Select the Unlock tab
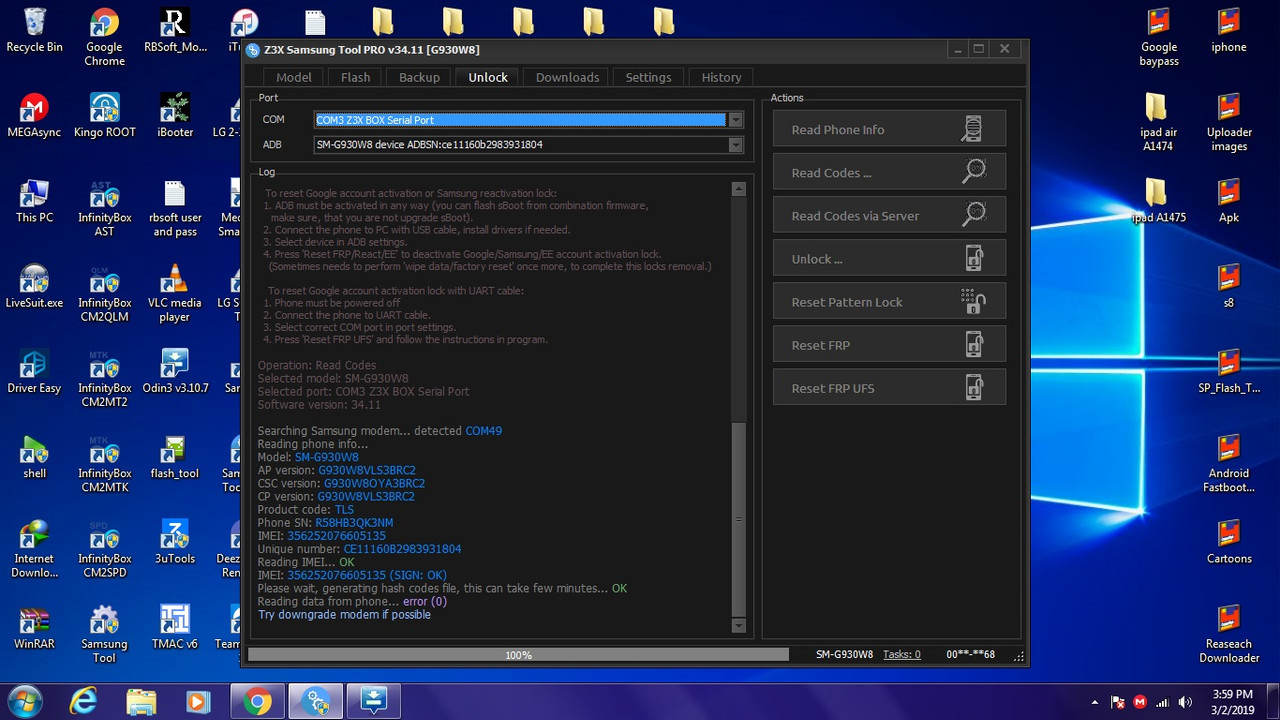 [488, 77]
